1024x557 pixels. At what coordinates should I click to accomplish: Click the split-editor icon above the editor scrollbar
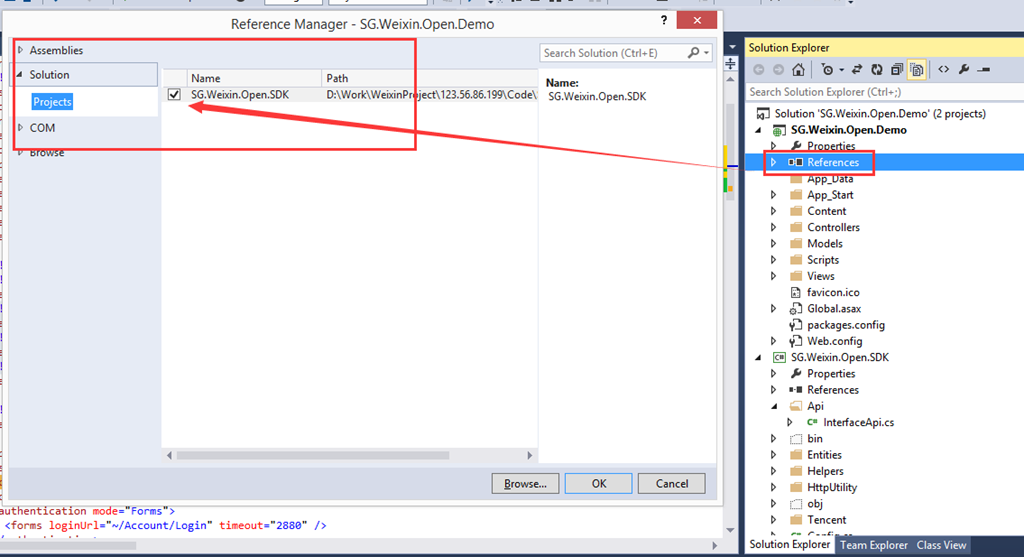click(x=731, y=63)
